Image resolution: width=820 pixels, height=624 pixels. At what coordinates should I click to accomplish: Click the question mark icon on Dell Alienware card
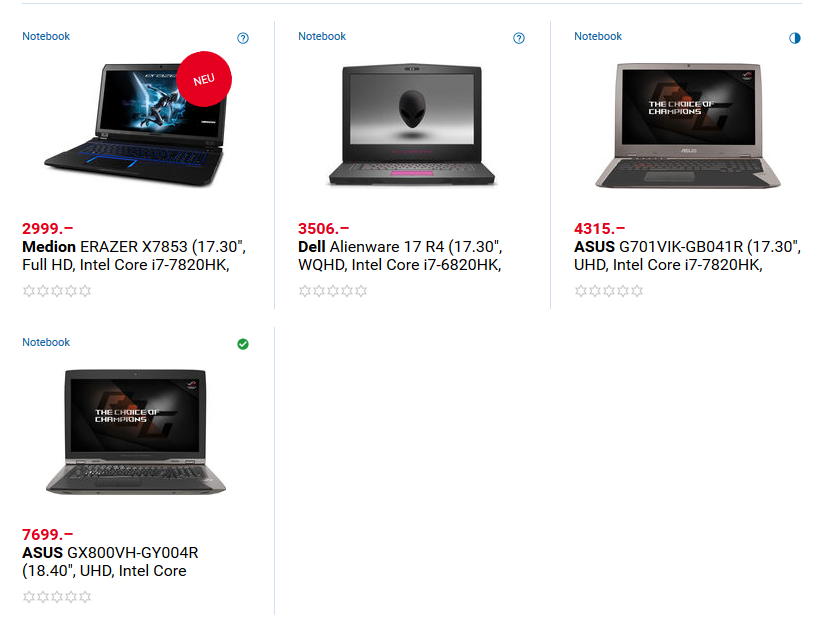(519, 38)
